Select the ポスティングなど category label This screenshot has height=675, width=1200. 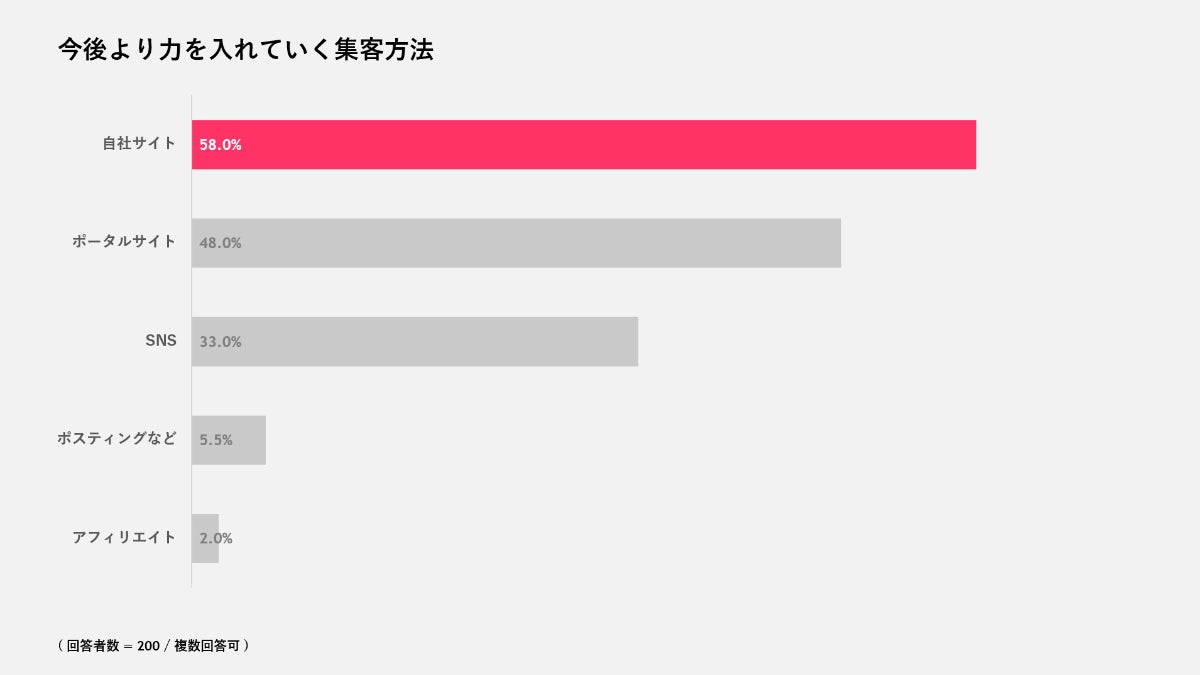pyautogui.click(x=117, y=438)
